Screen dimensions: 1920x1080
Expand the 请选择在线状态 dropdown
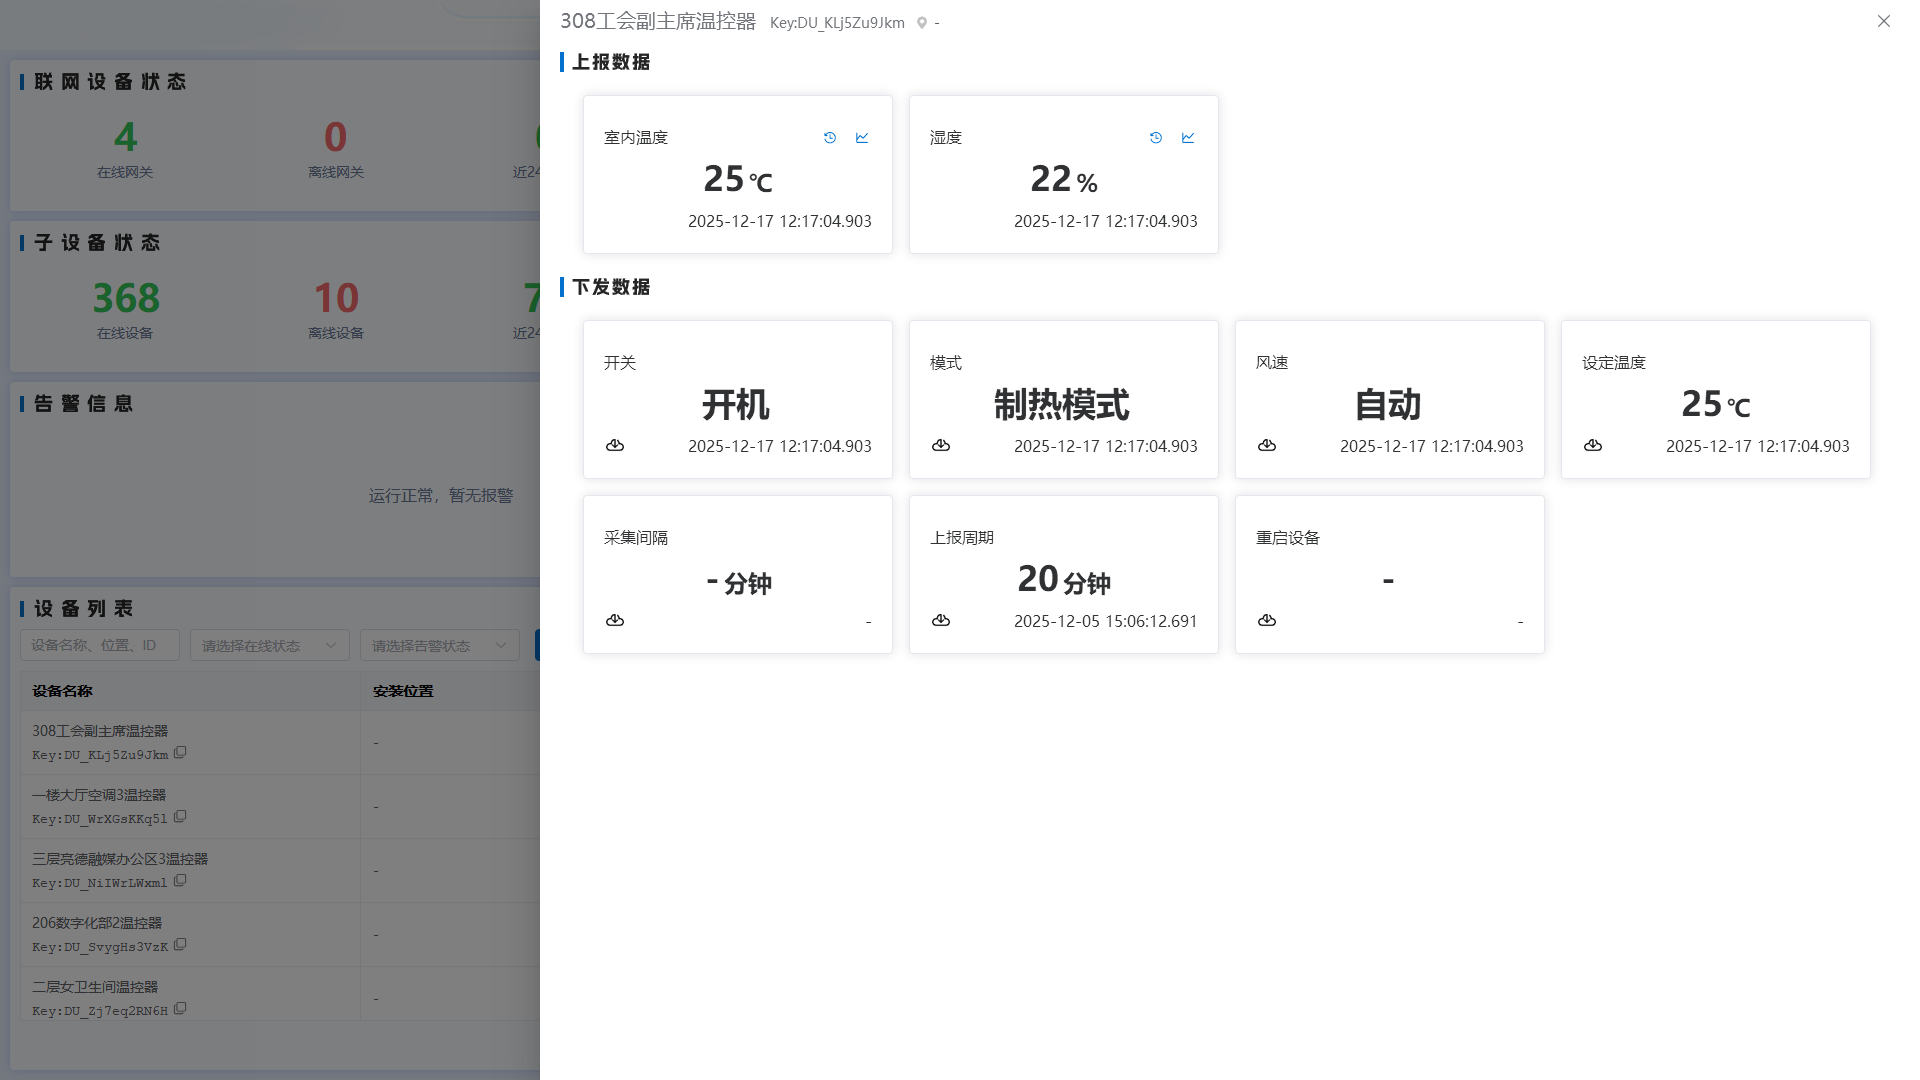[270, 645]
